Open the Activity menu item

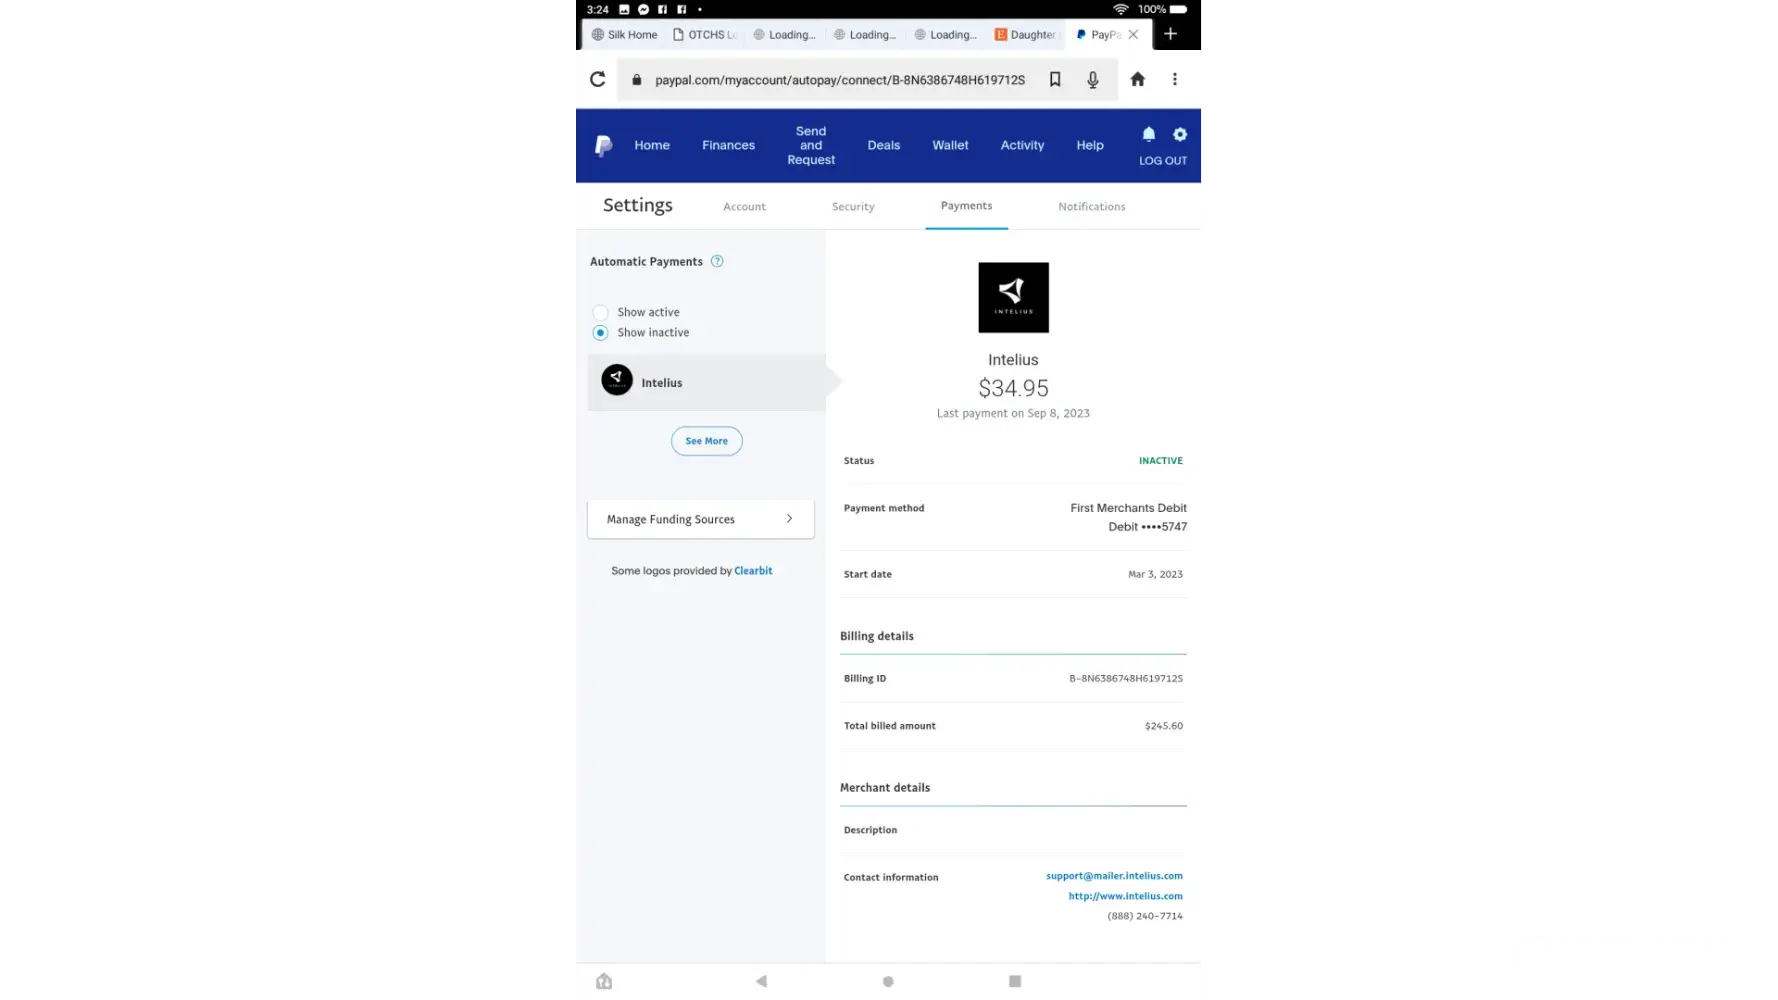[x=1022, y=145]
